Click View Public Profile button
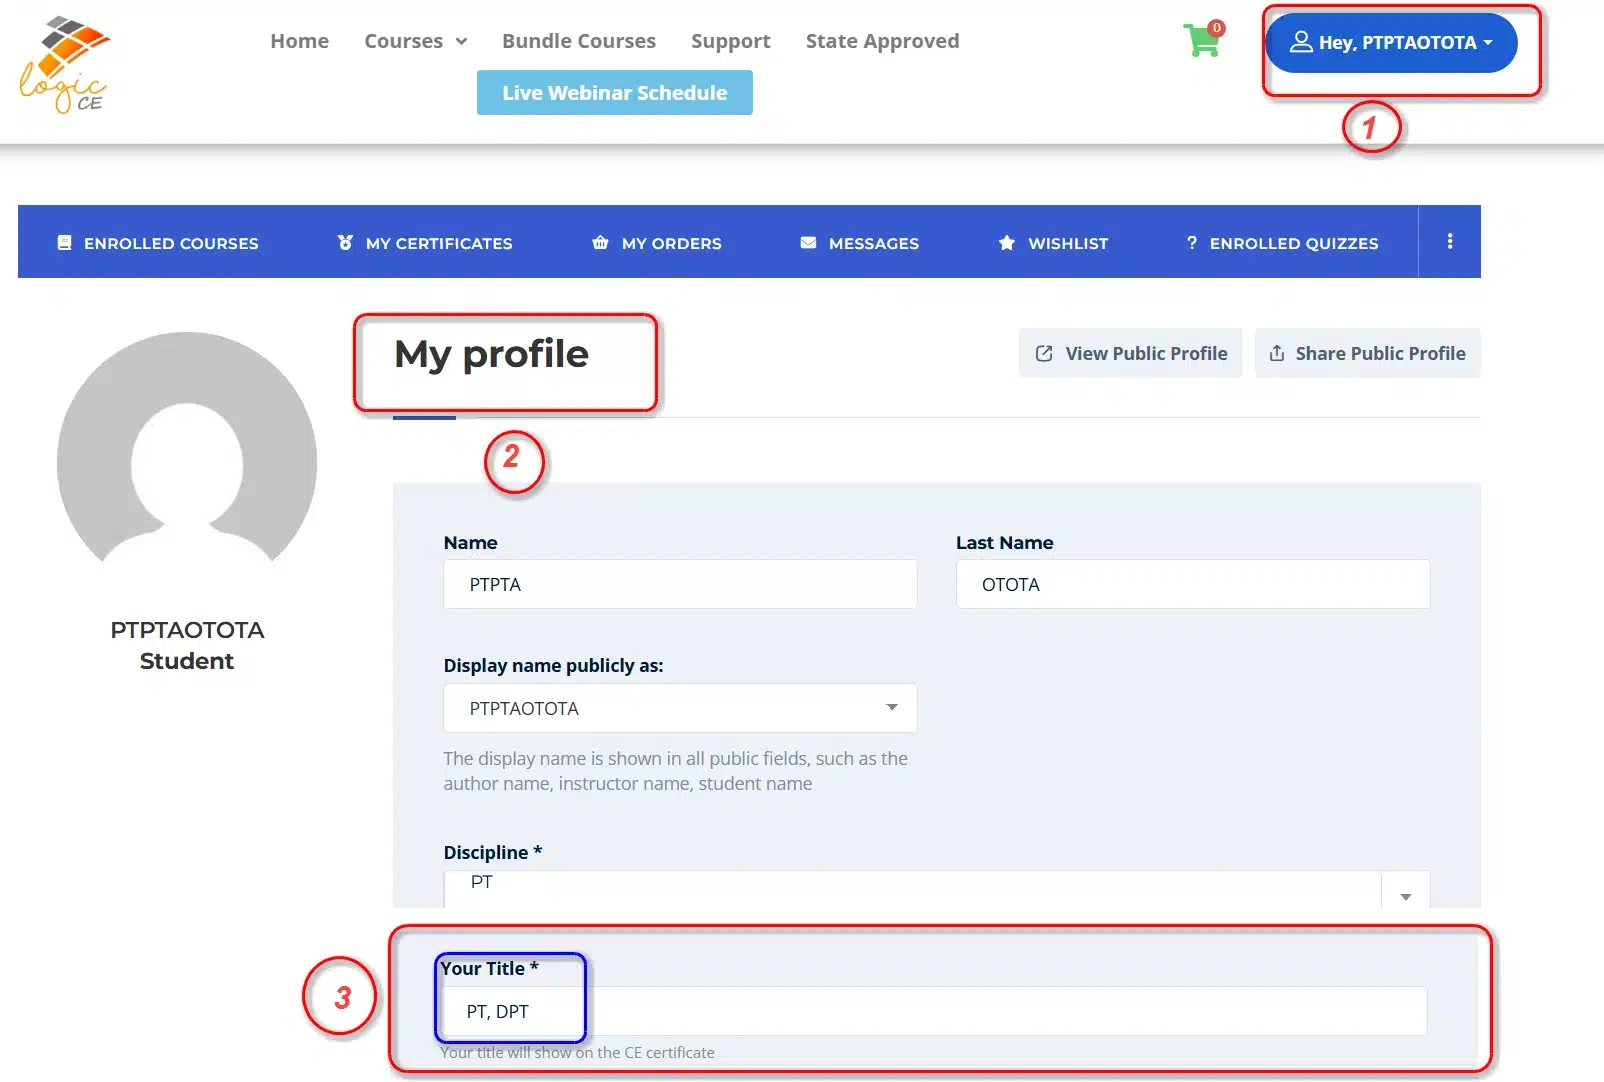The height and width of the screenshot is (1082, 1604). pos(1130,353)
